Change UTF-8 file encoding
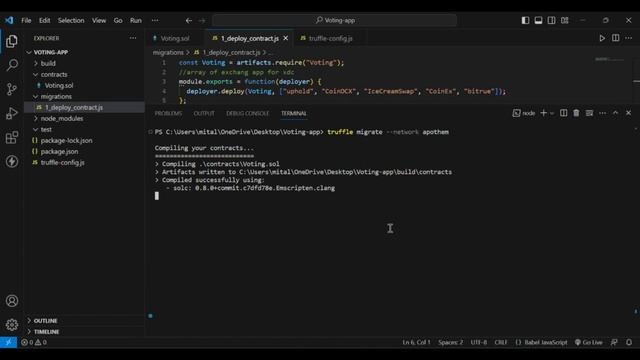 (x=479, y=342)
